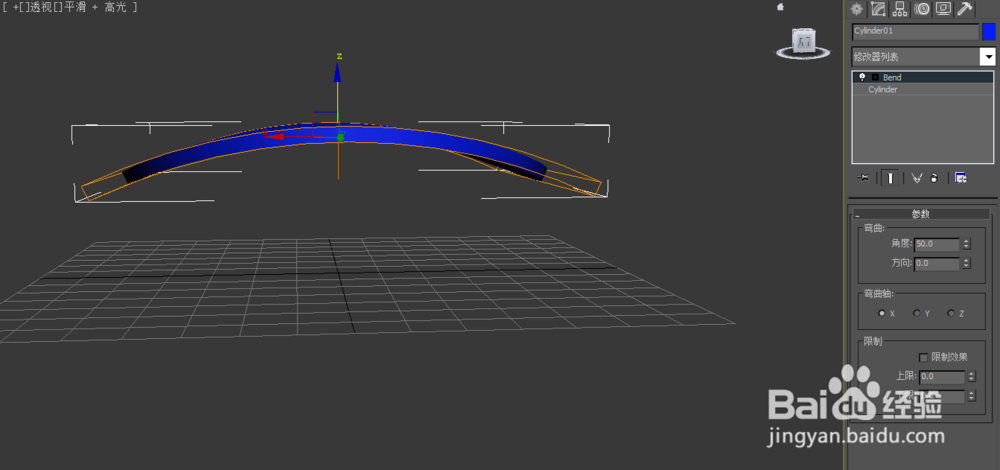Click the ViewCube home icon

[x=780, y=7]
